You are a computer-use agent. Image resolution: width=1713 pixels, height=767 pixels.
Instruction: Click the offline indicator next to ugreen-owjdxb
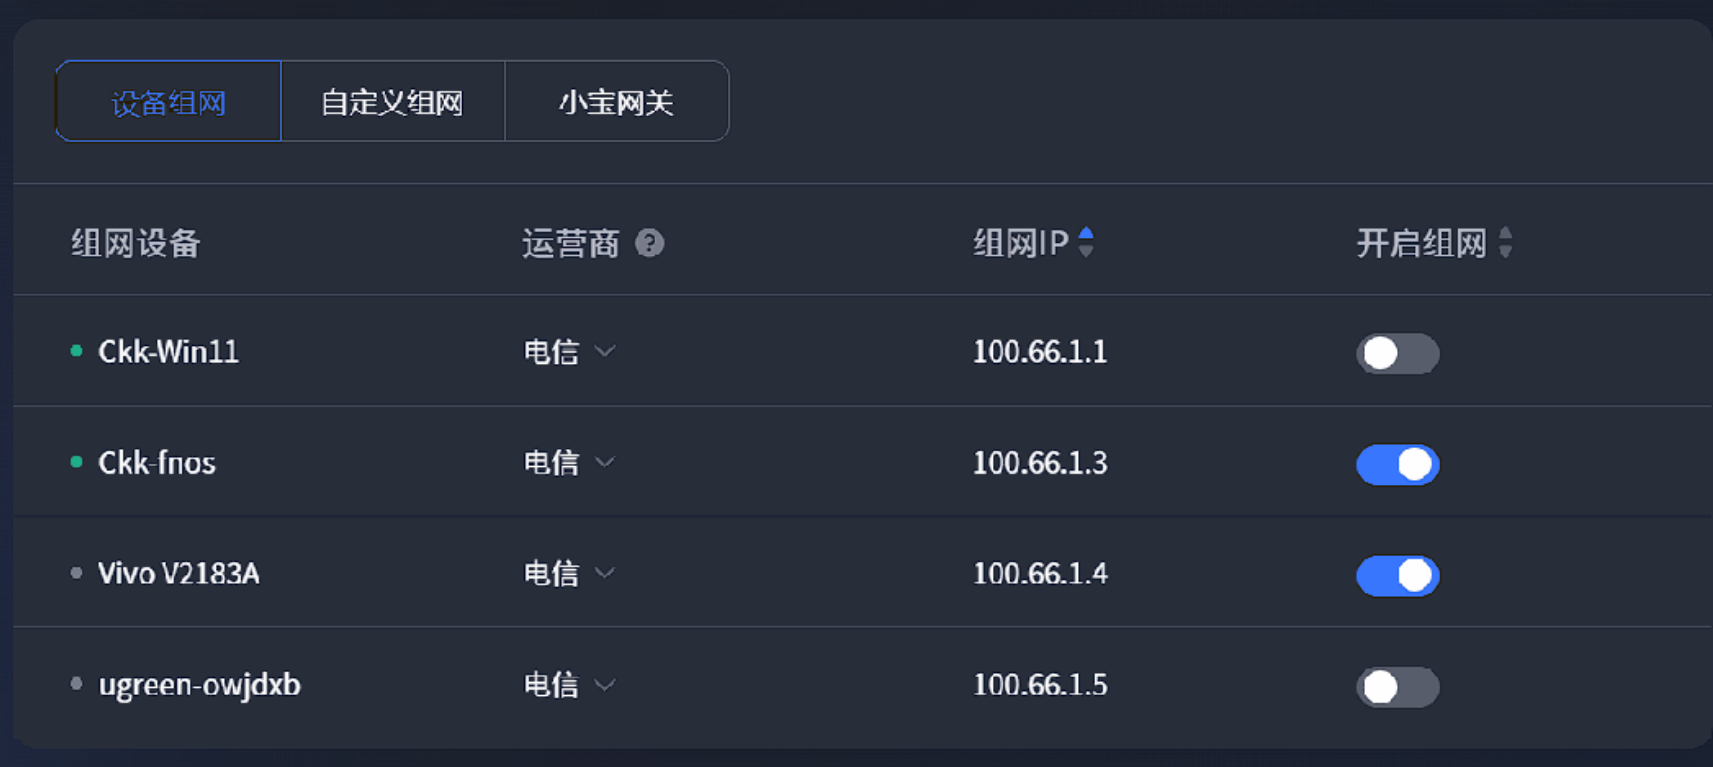point(77,685)
